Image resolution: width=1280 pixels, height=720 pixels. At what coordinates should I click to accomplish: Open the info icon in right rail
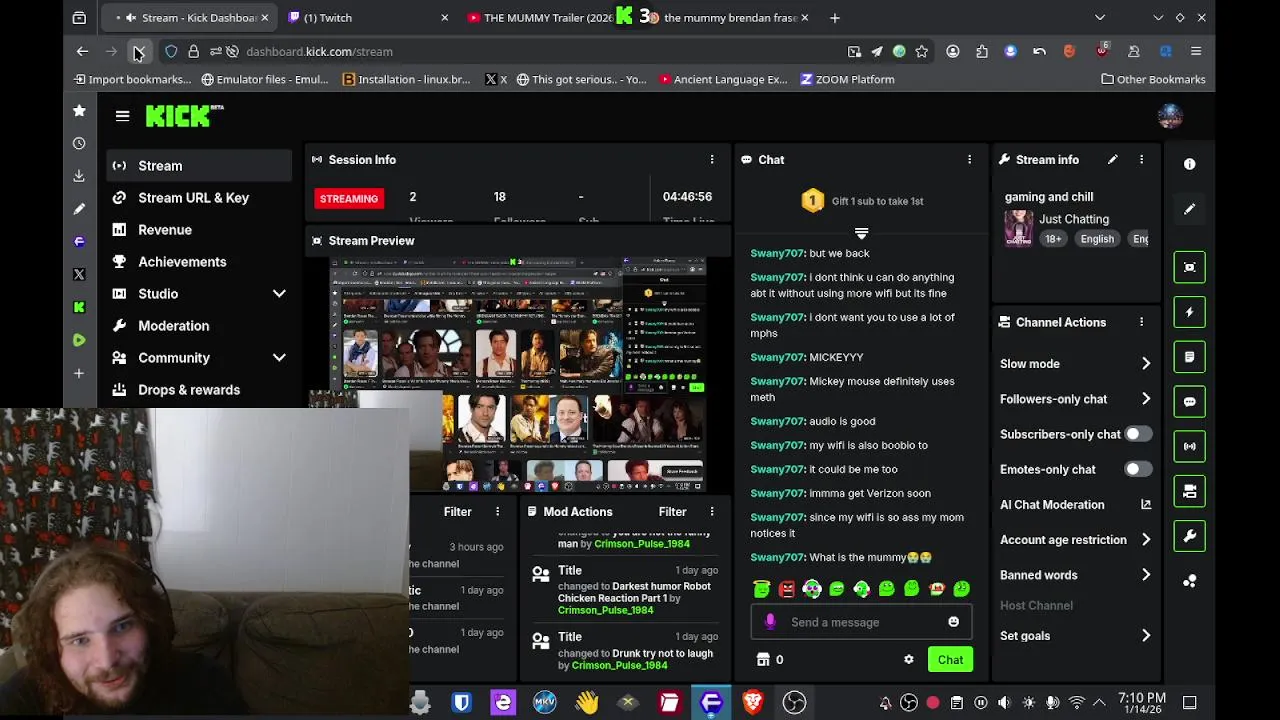point(1189,164)
